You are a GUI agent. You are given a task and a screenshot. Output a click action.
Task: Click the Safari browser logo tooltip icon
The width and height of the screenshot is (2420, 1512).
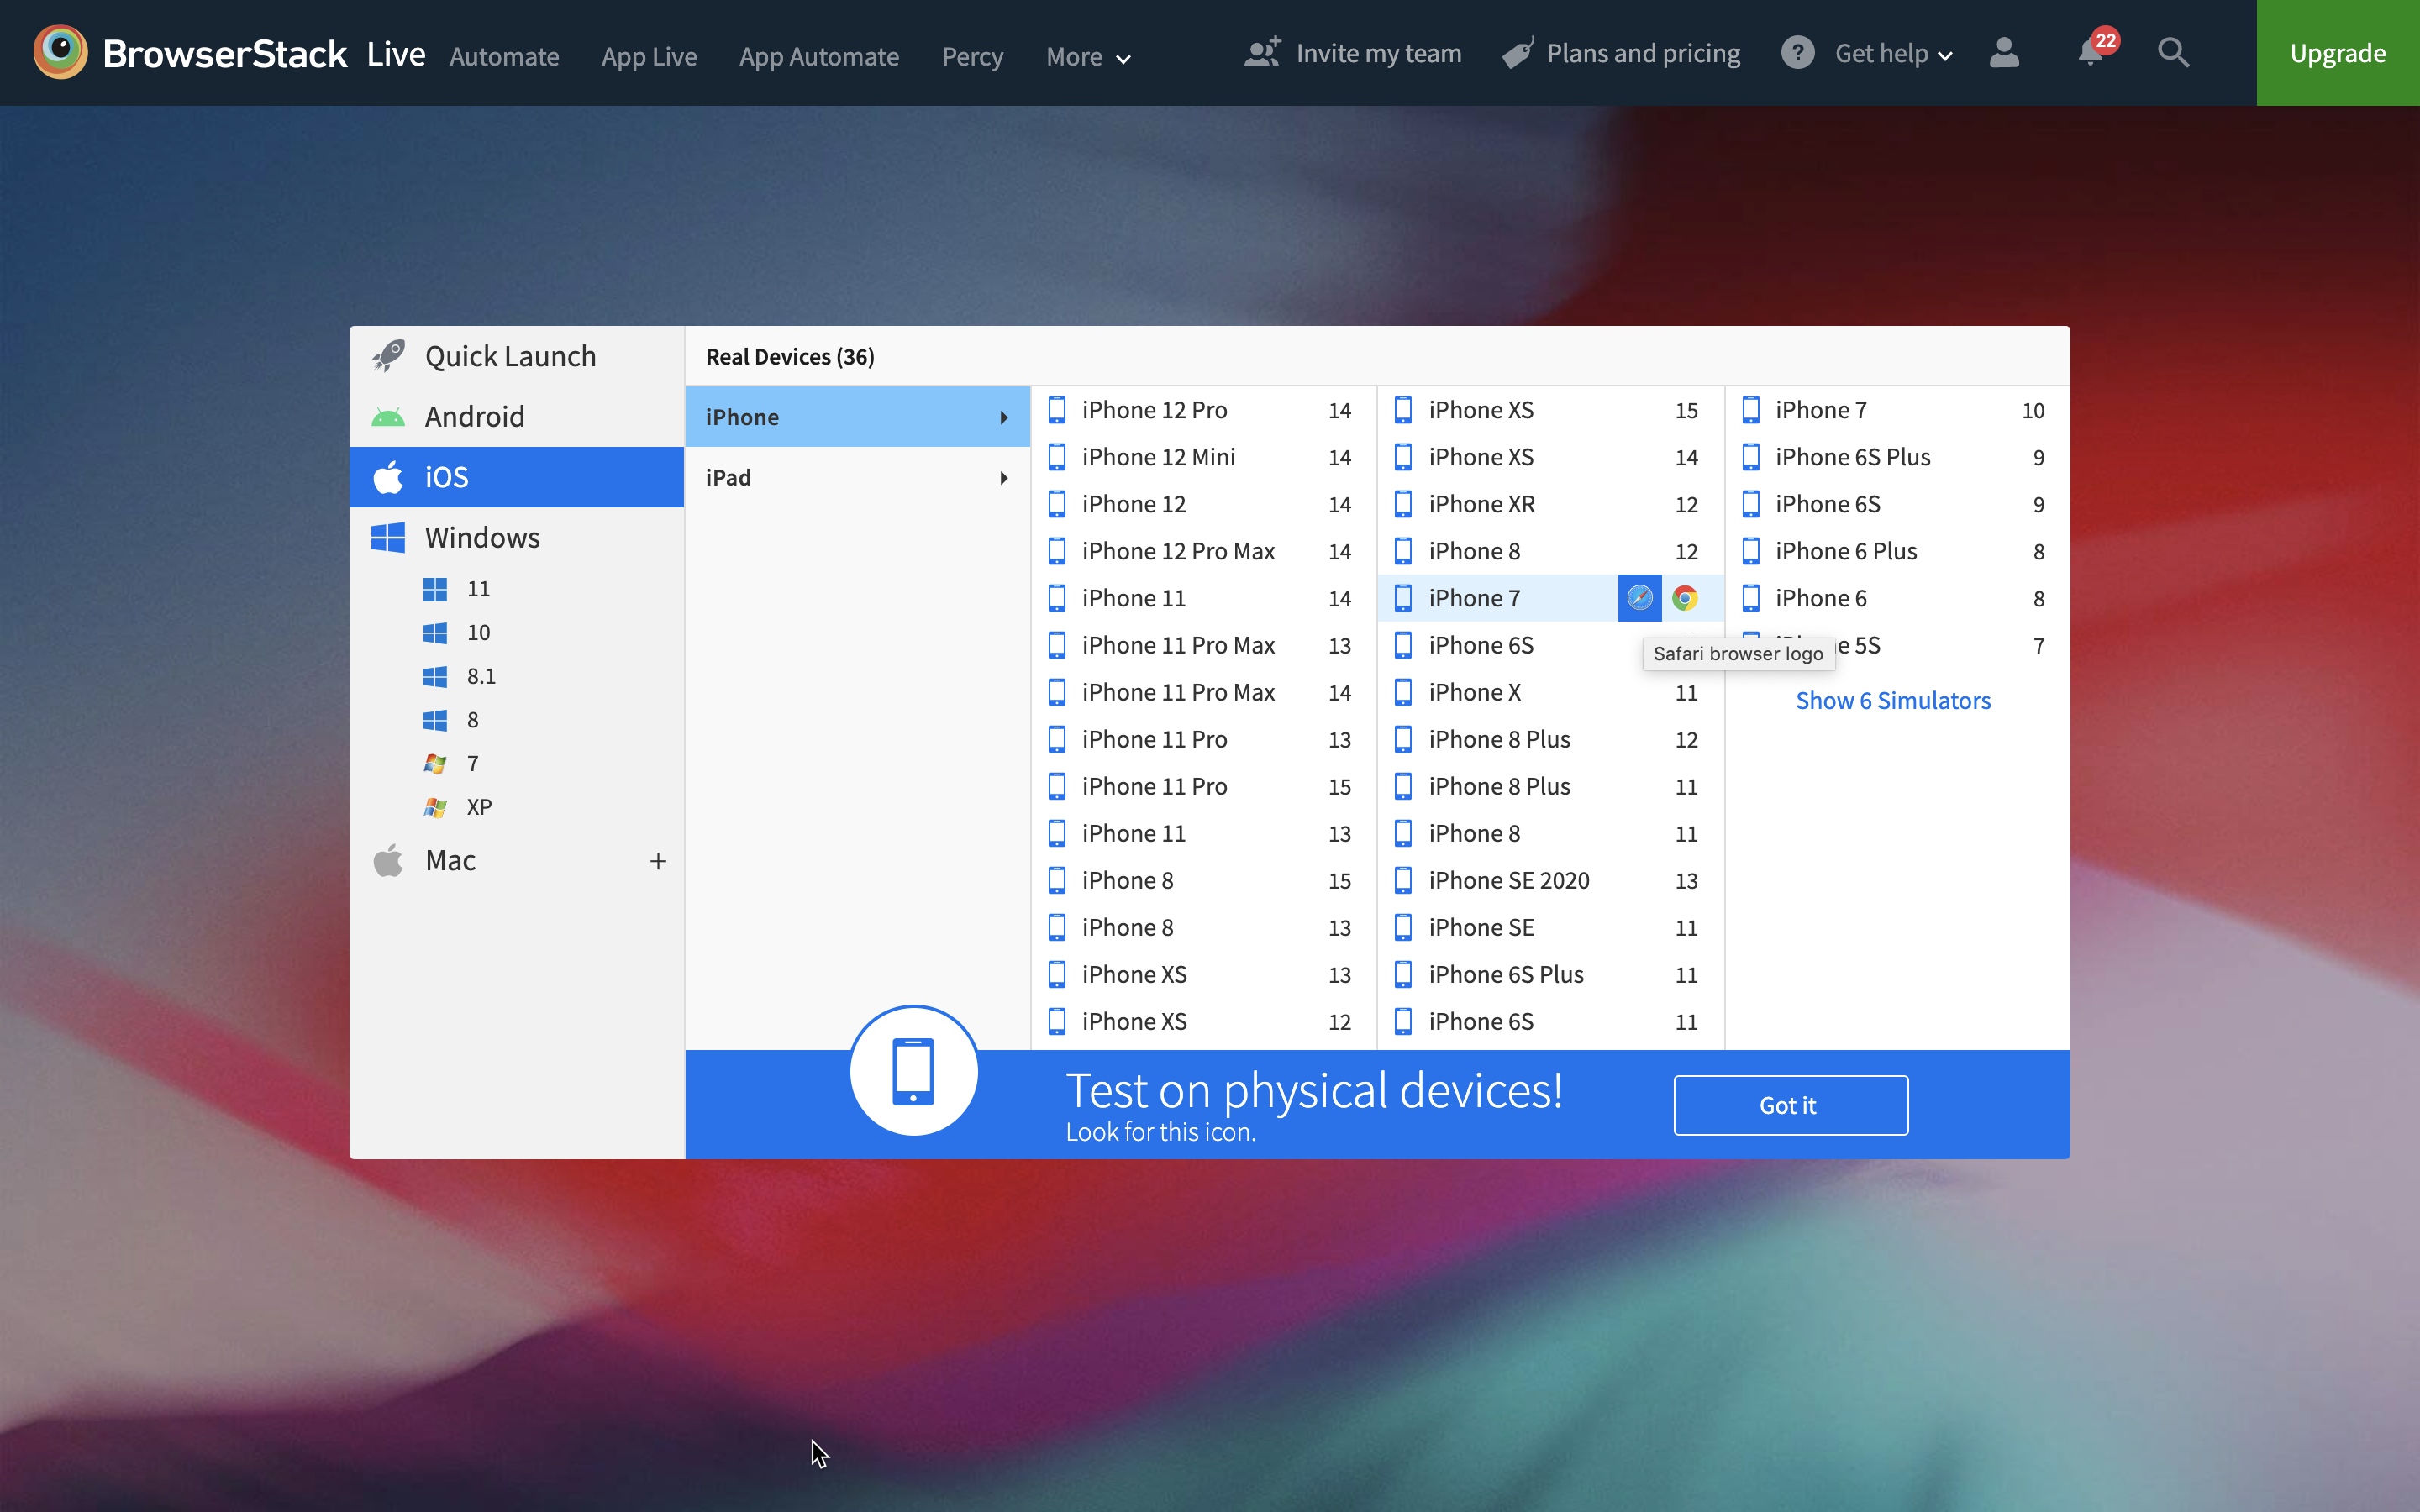click(1639, 597)
